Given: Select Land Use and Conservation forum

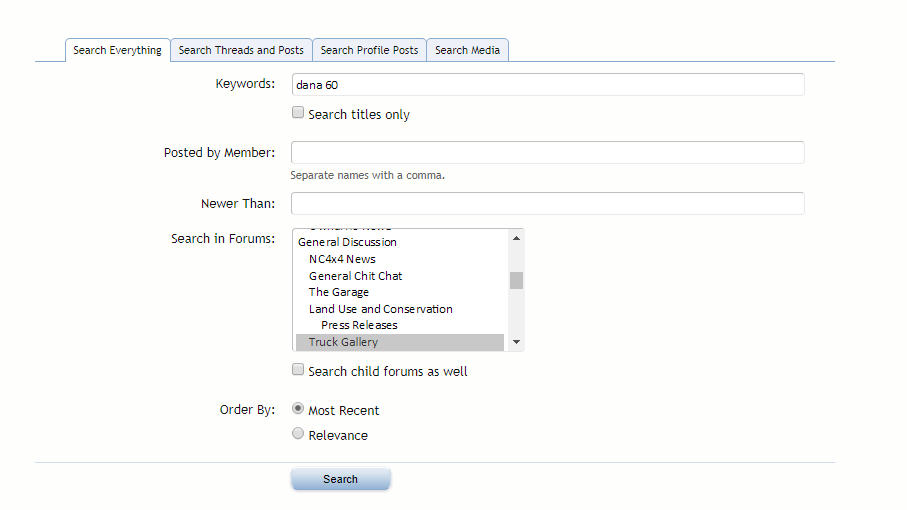Looking at the screenshot, I should click(x=380, y=309).
